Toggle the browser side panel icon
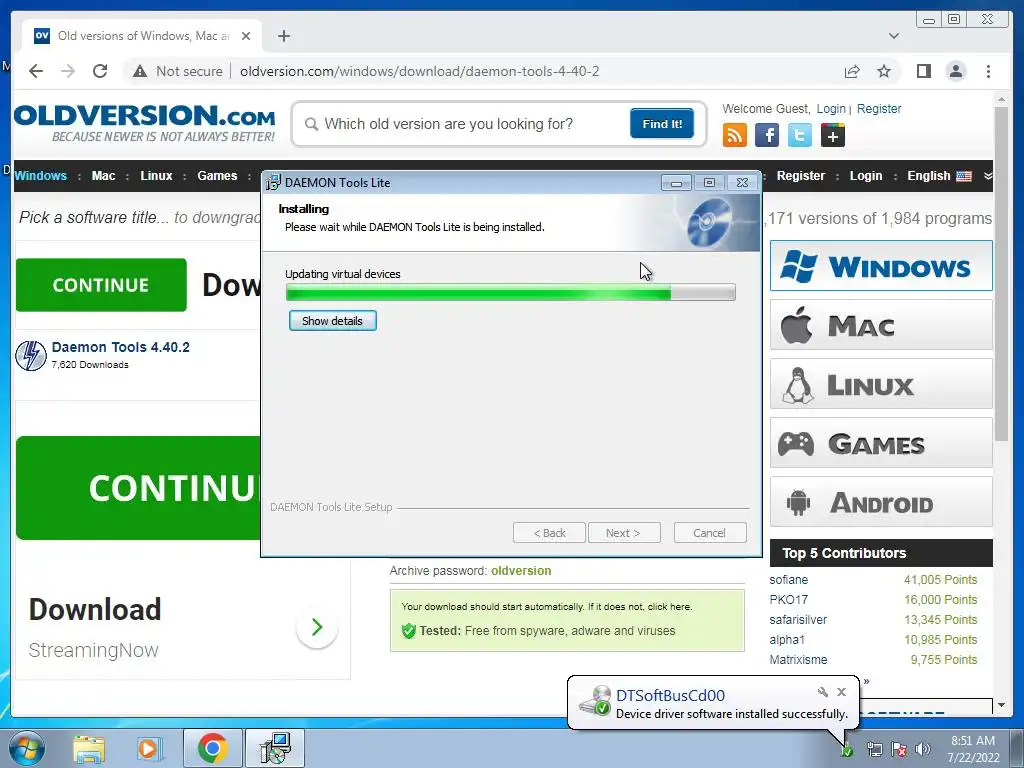 (923, 71)
